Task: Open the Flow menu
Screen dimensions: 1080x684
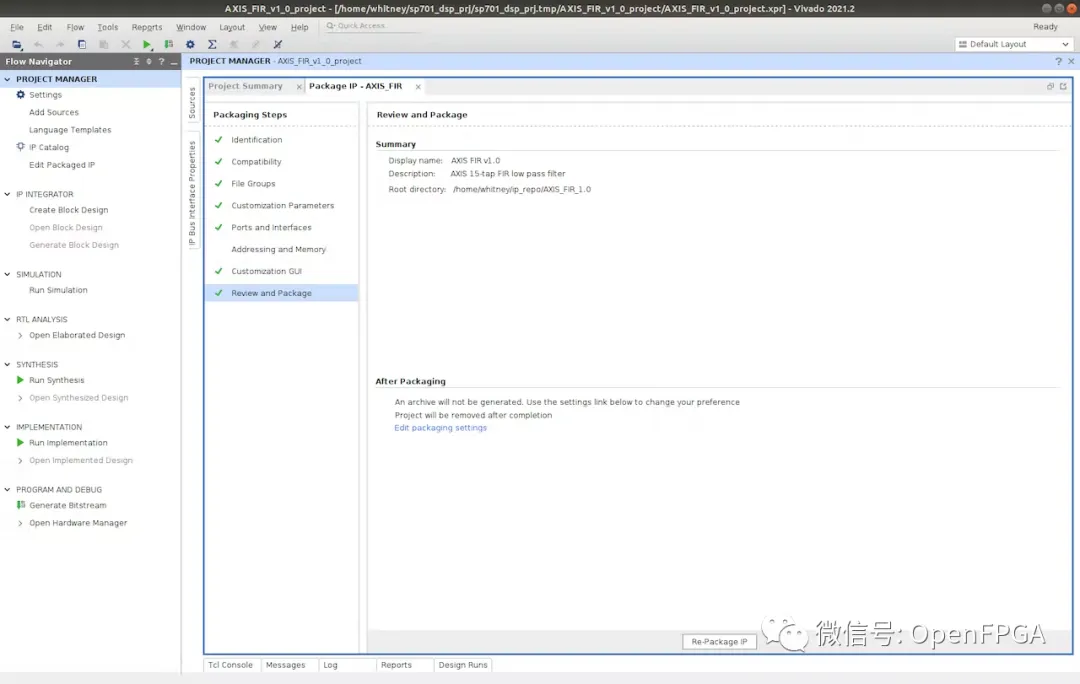Action: pyautogui.click(x=75, y=27)
